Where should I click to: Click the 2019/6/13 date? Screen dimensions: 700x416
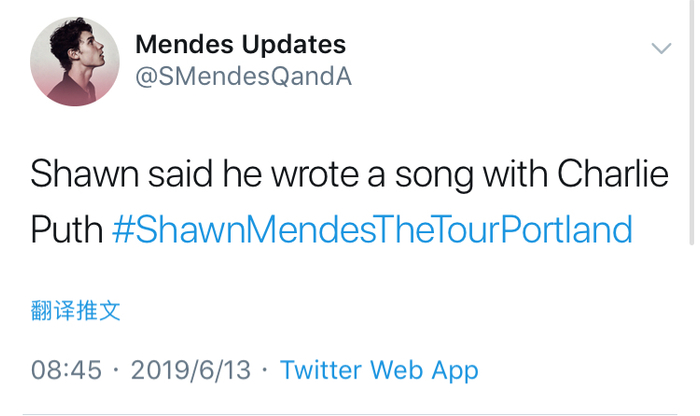tap(190, 370)
